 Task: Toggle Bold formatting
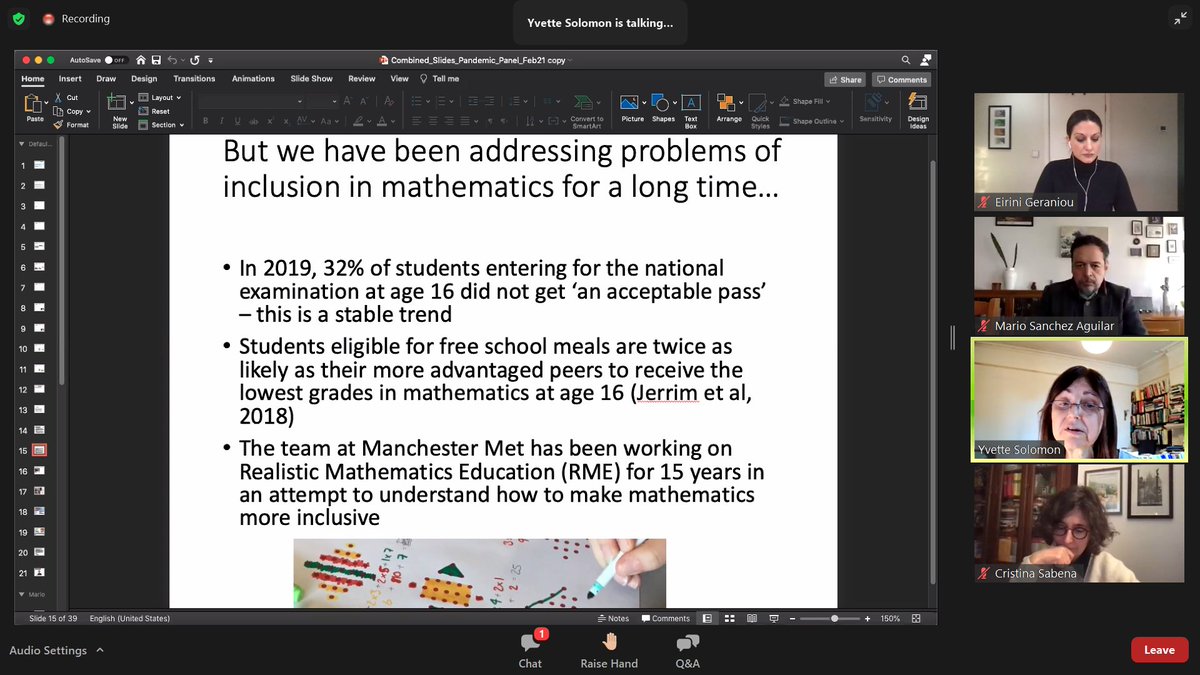pyautogui.click(x=206, y=121)
